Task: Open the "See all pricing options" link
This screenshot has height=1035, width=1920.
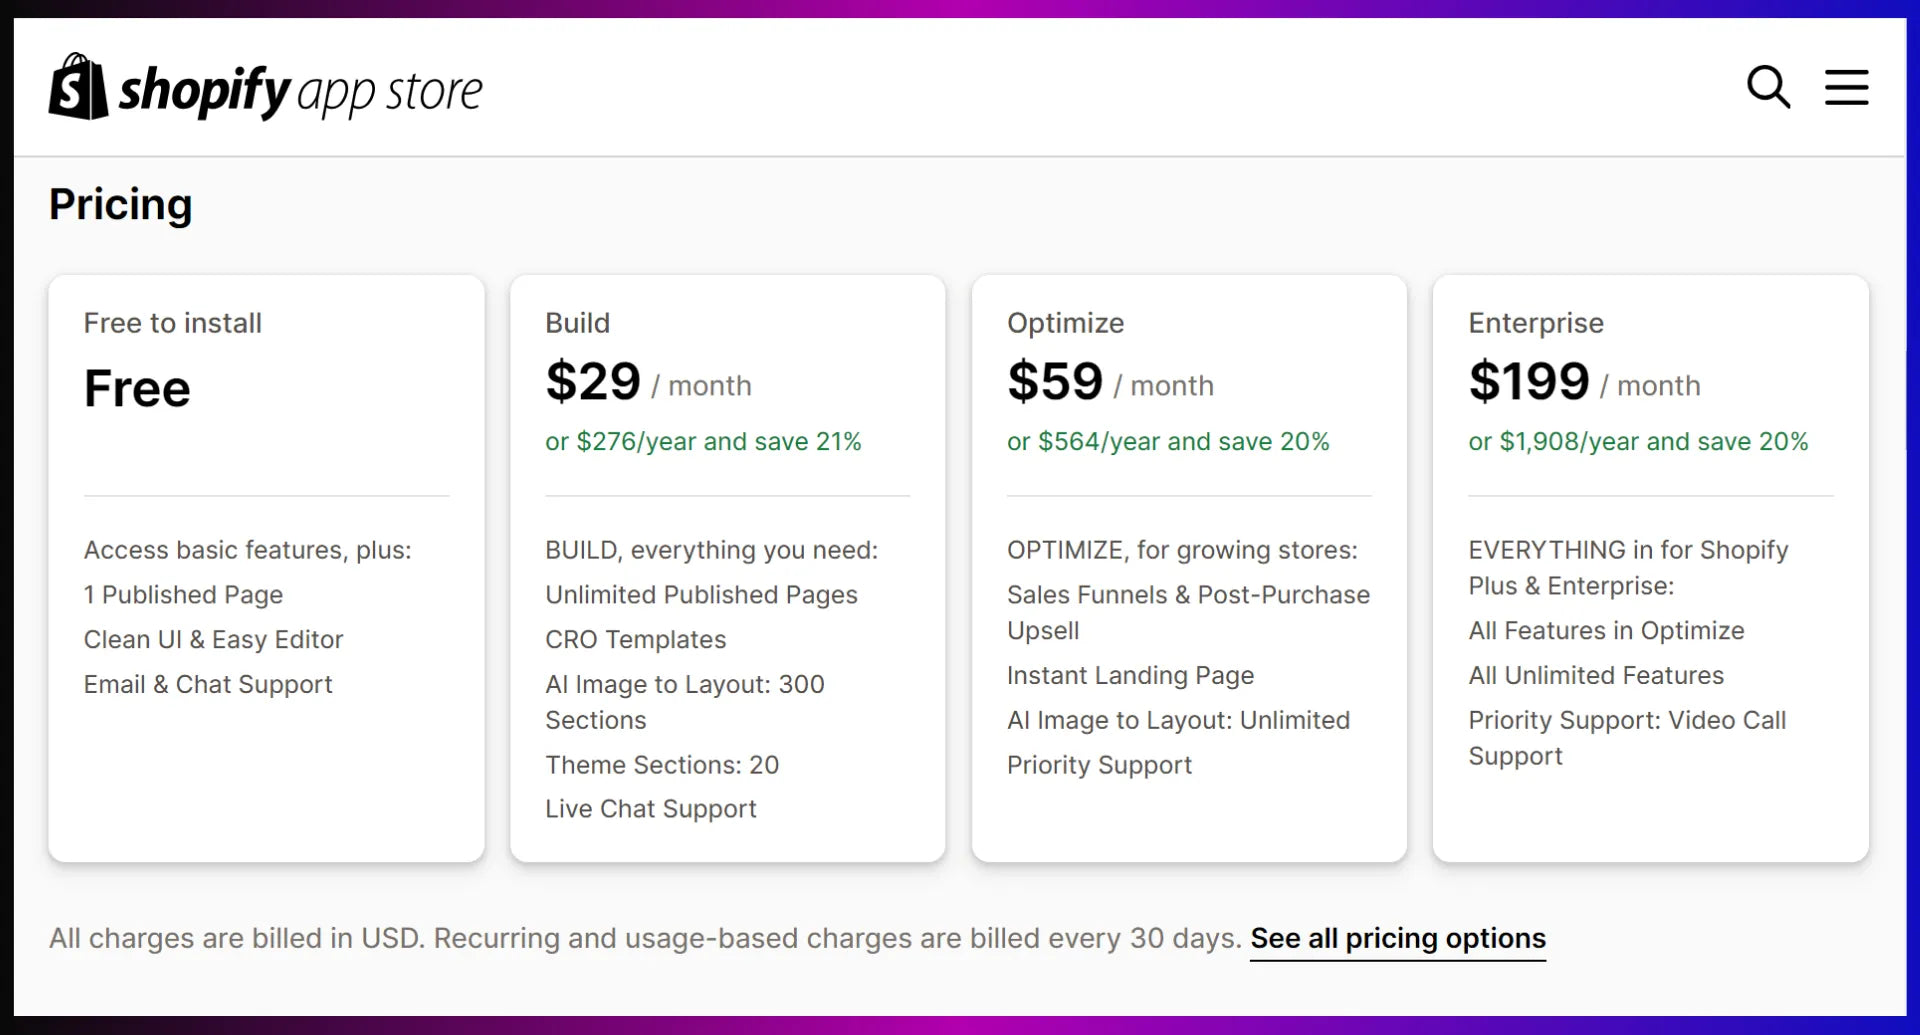Action: coord(1398,939)
